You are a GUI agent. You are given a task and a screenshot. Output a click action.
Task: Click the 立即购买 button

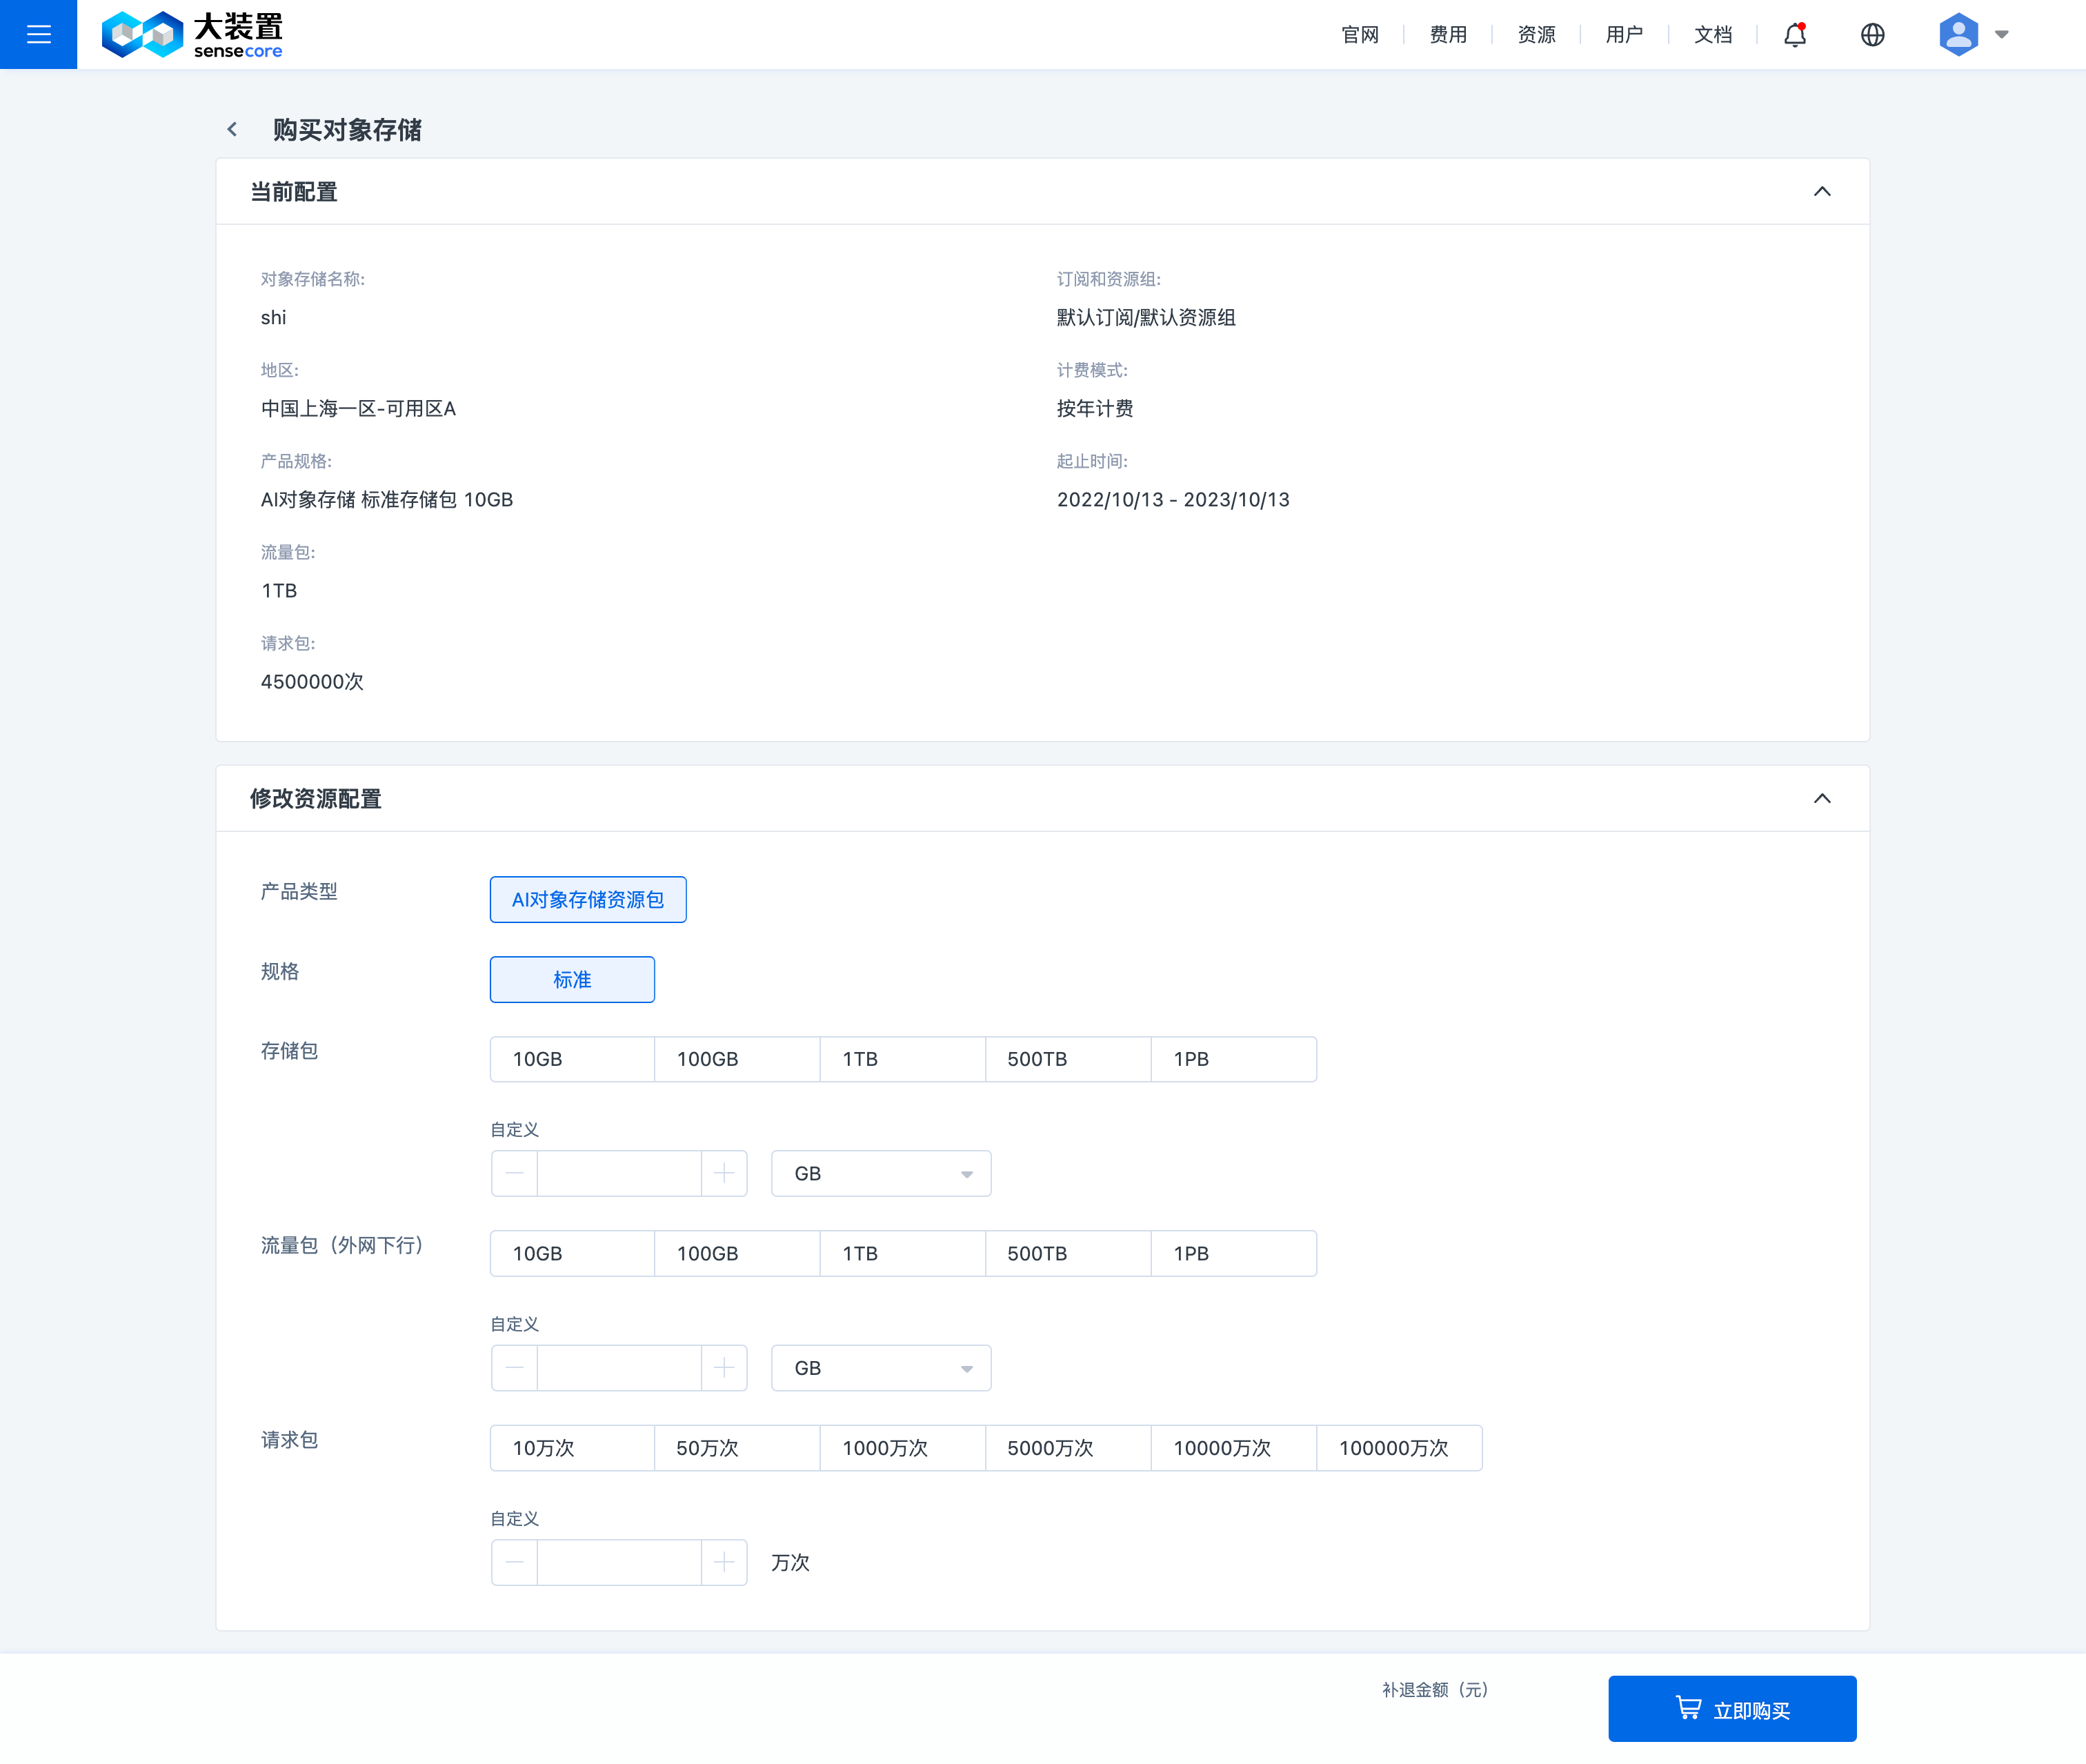click(1731, 1709)
